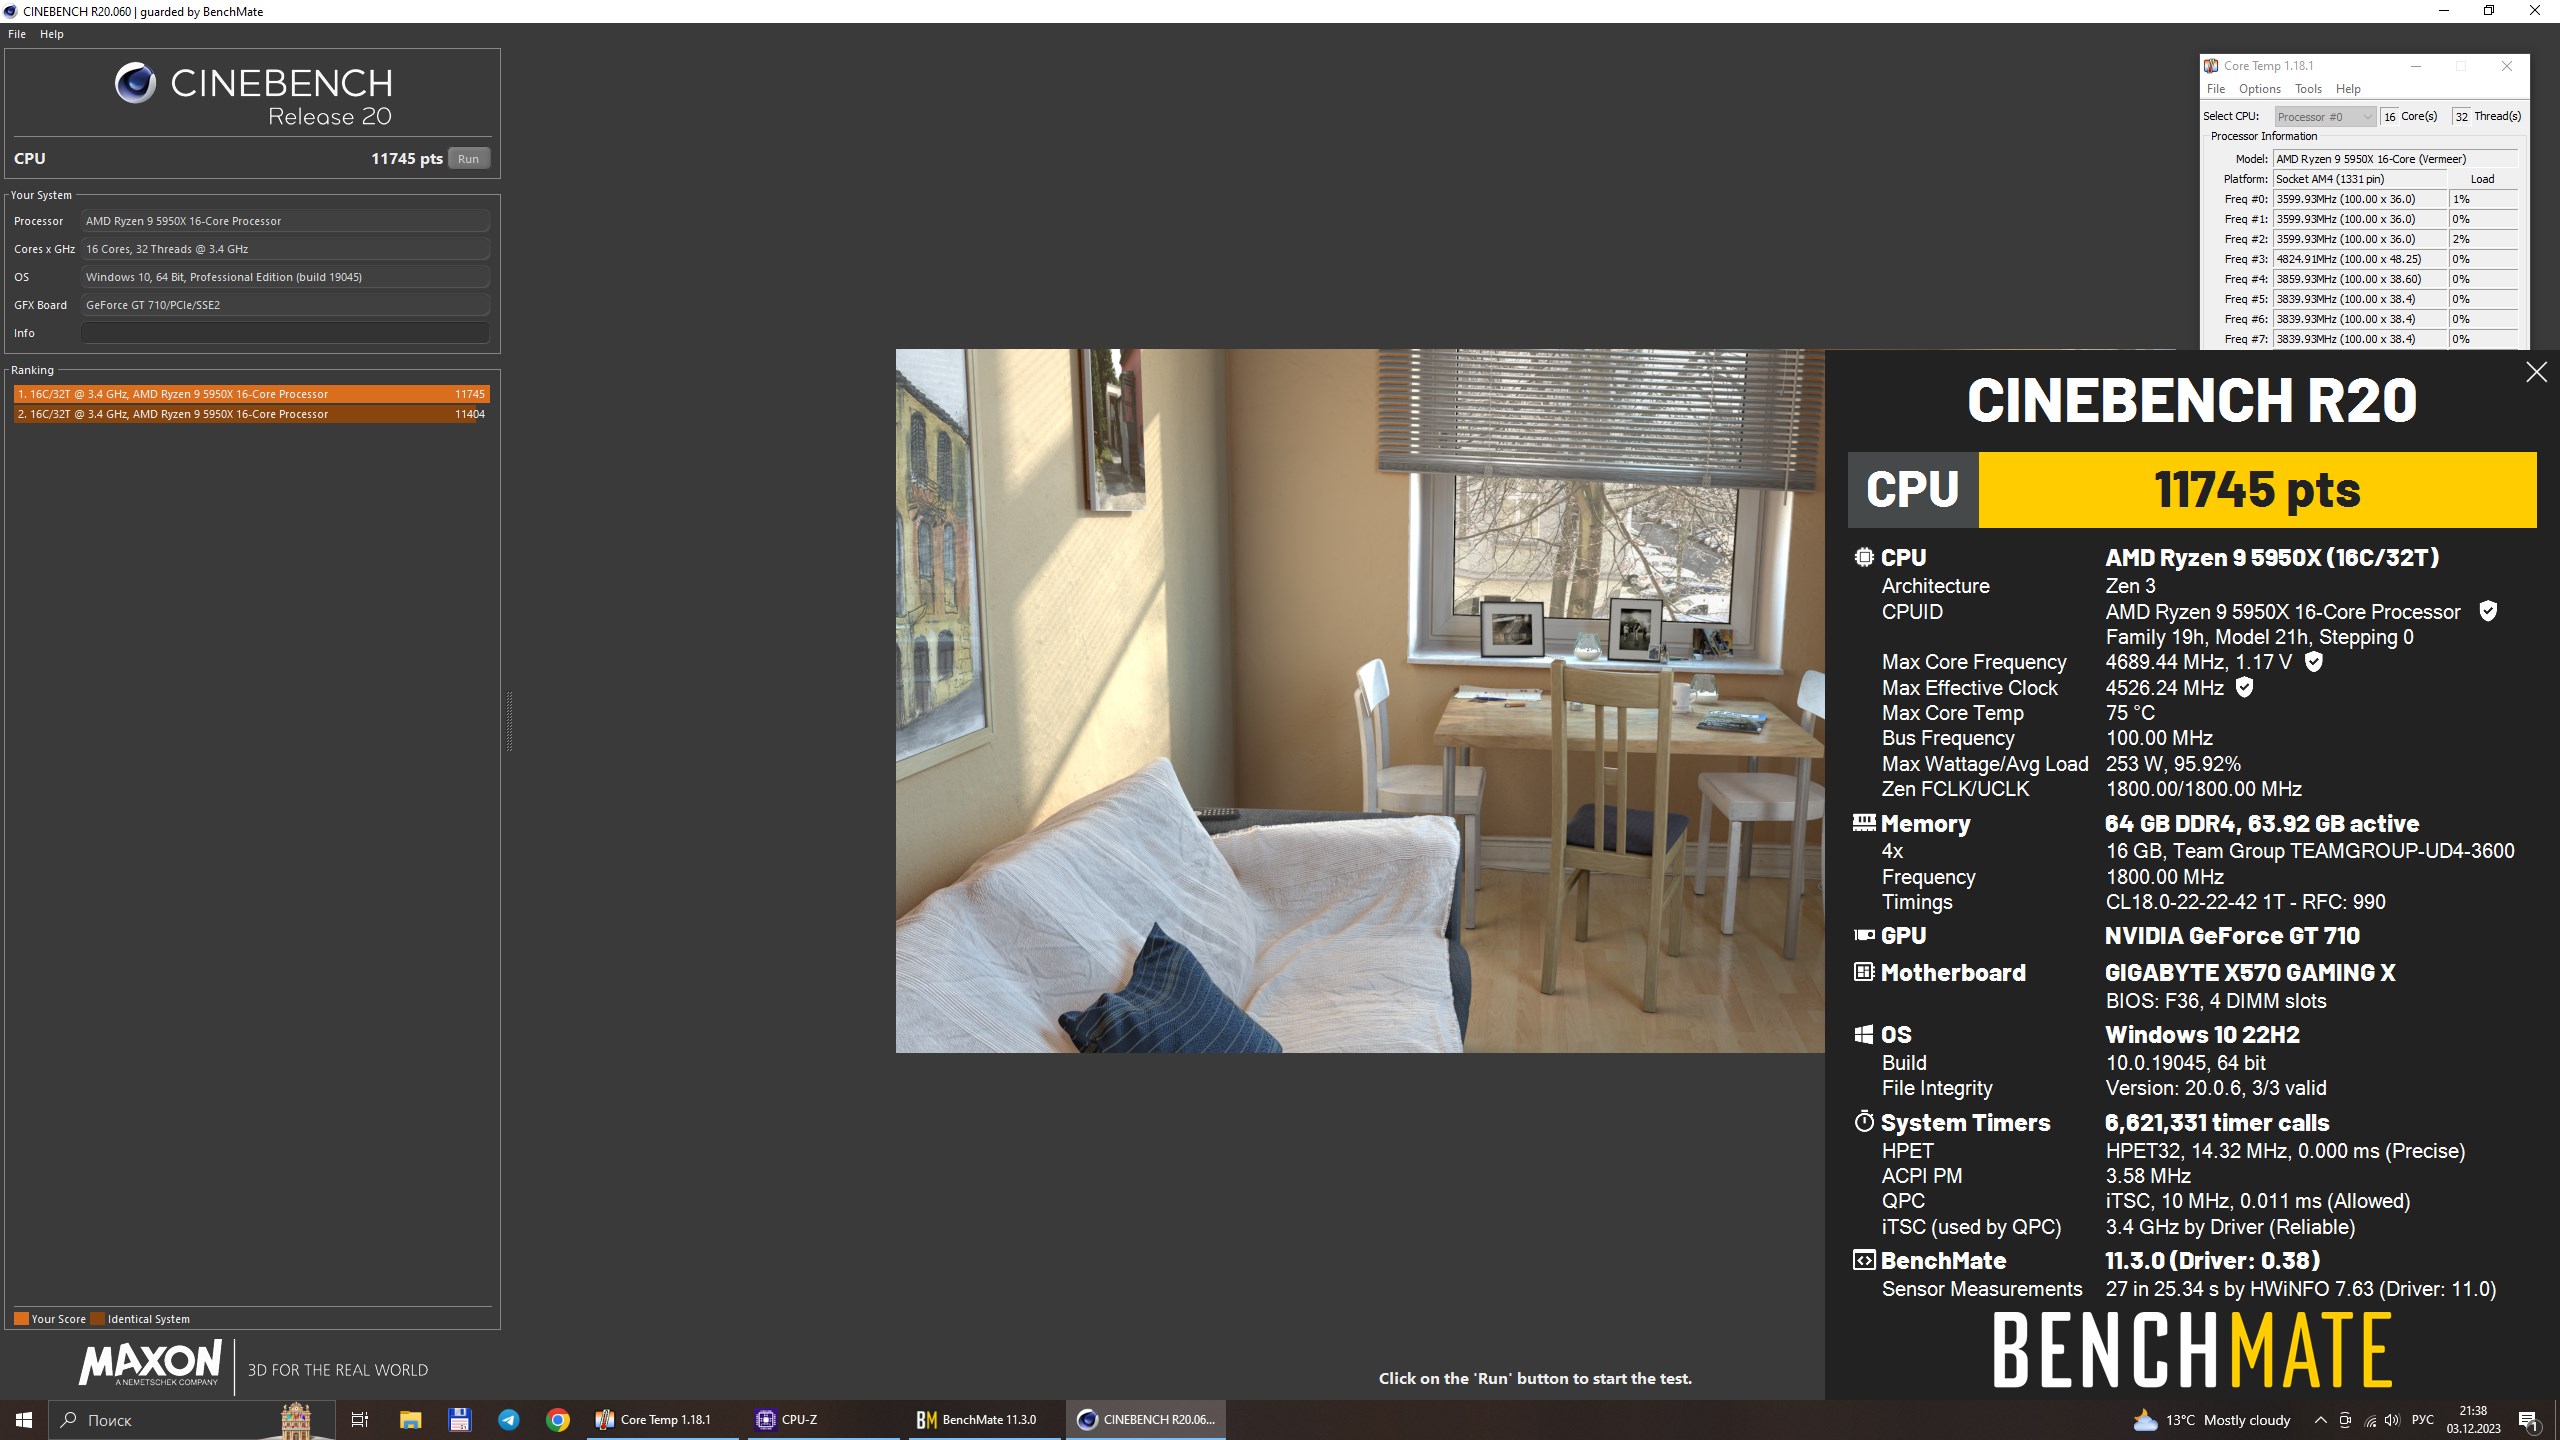2560x1440 pixels.
Task: Click the Model field in Core Temp
Action: 2395,159
